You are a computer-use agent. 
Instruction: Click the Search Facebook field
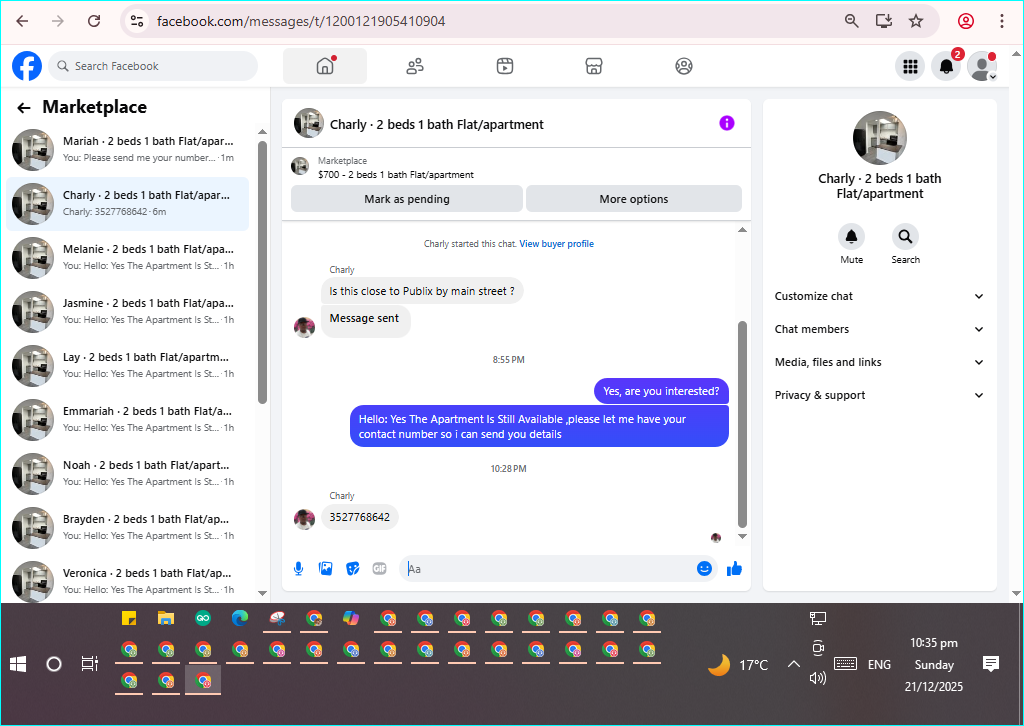click(153, 66)
